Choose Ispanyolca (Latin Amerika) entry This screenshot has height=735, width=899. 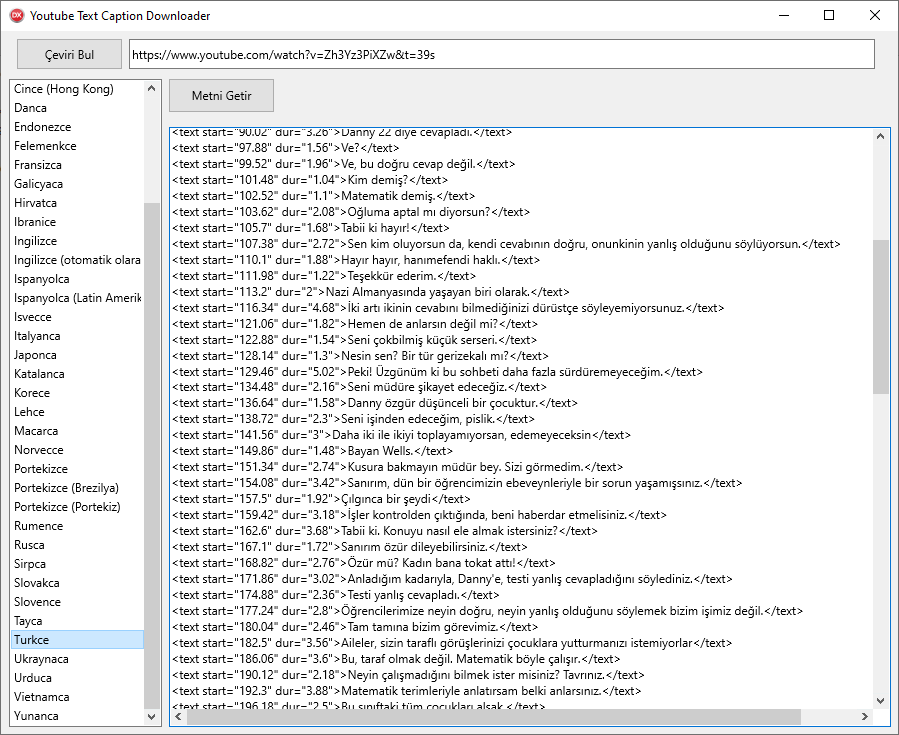[x=77, y=298]
